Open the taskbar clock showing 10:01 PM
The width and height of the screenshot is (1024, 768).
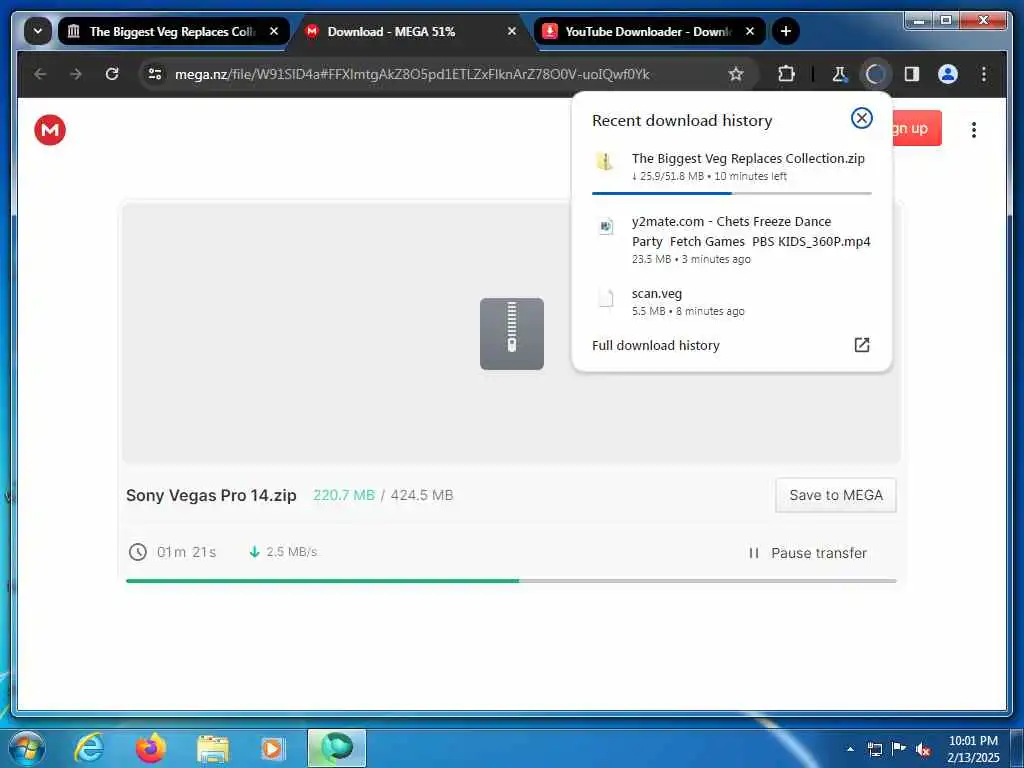[x=973, y=748]
